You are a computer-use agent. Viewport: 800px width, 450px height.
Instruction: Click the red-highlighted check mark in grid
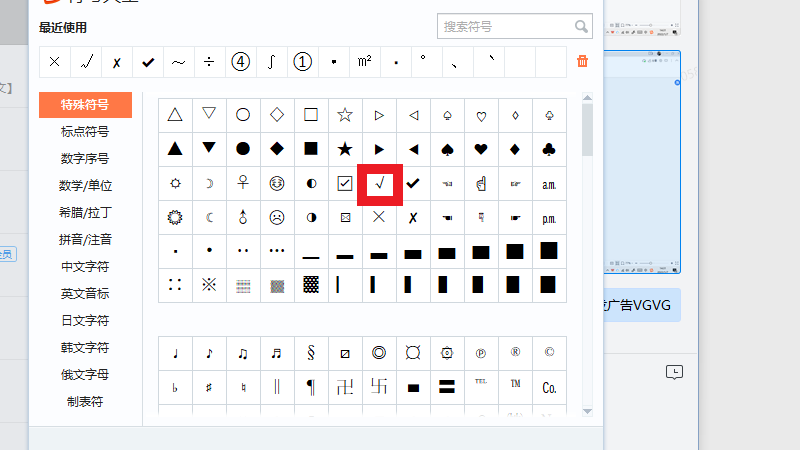pyautogui.click(x=379, y=183)
